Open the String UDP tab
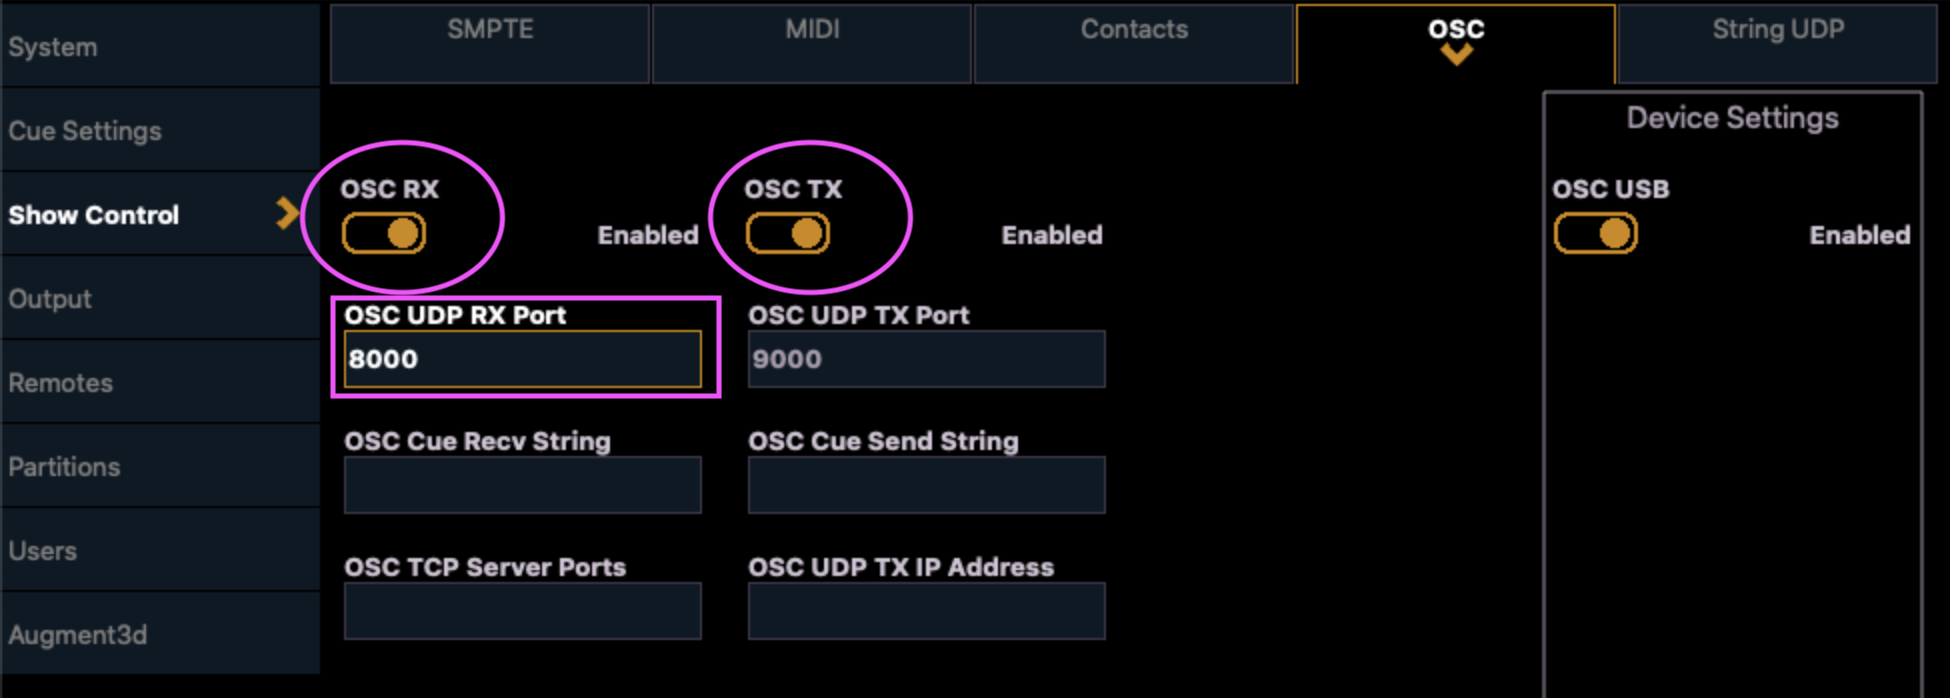 click(x=1778, y=30)
